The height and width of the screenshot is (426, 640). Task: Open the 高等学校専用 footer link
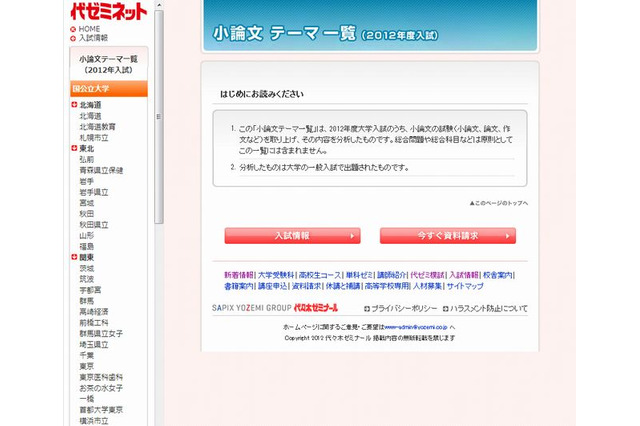pos(387,286)
